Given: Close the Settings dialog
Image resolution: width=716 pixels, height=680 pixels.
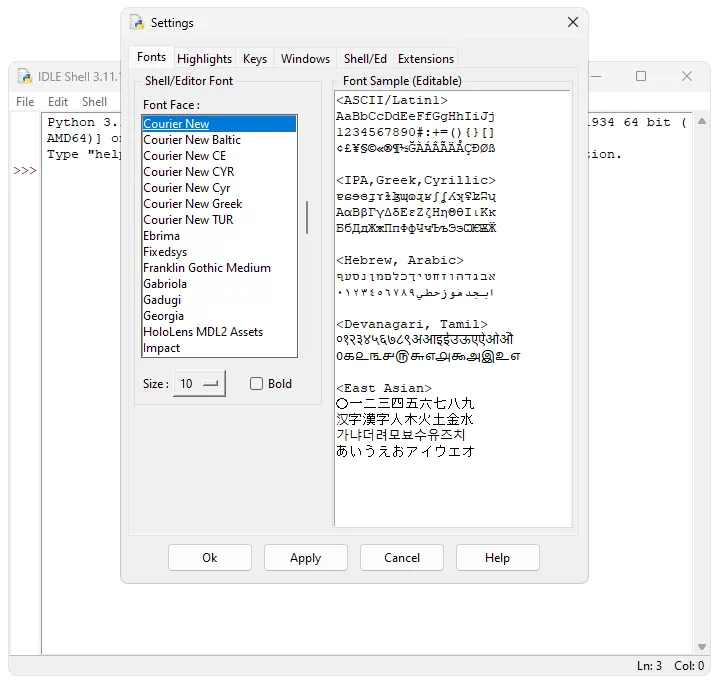Looking at the screenshot, I should (x=573, y=22).
